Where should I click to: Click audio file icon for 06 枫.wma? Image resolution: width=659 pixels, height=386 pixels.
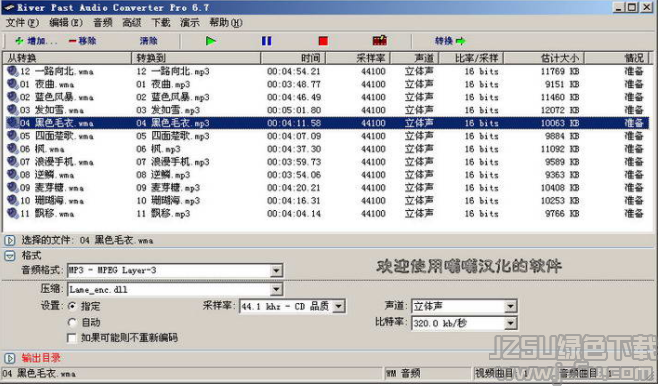(x=13, y=149)
